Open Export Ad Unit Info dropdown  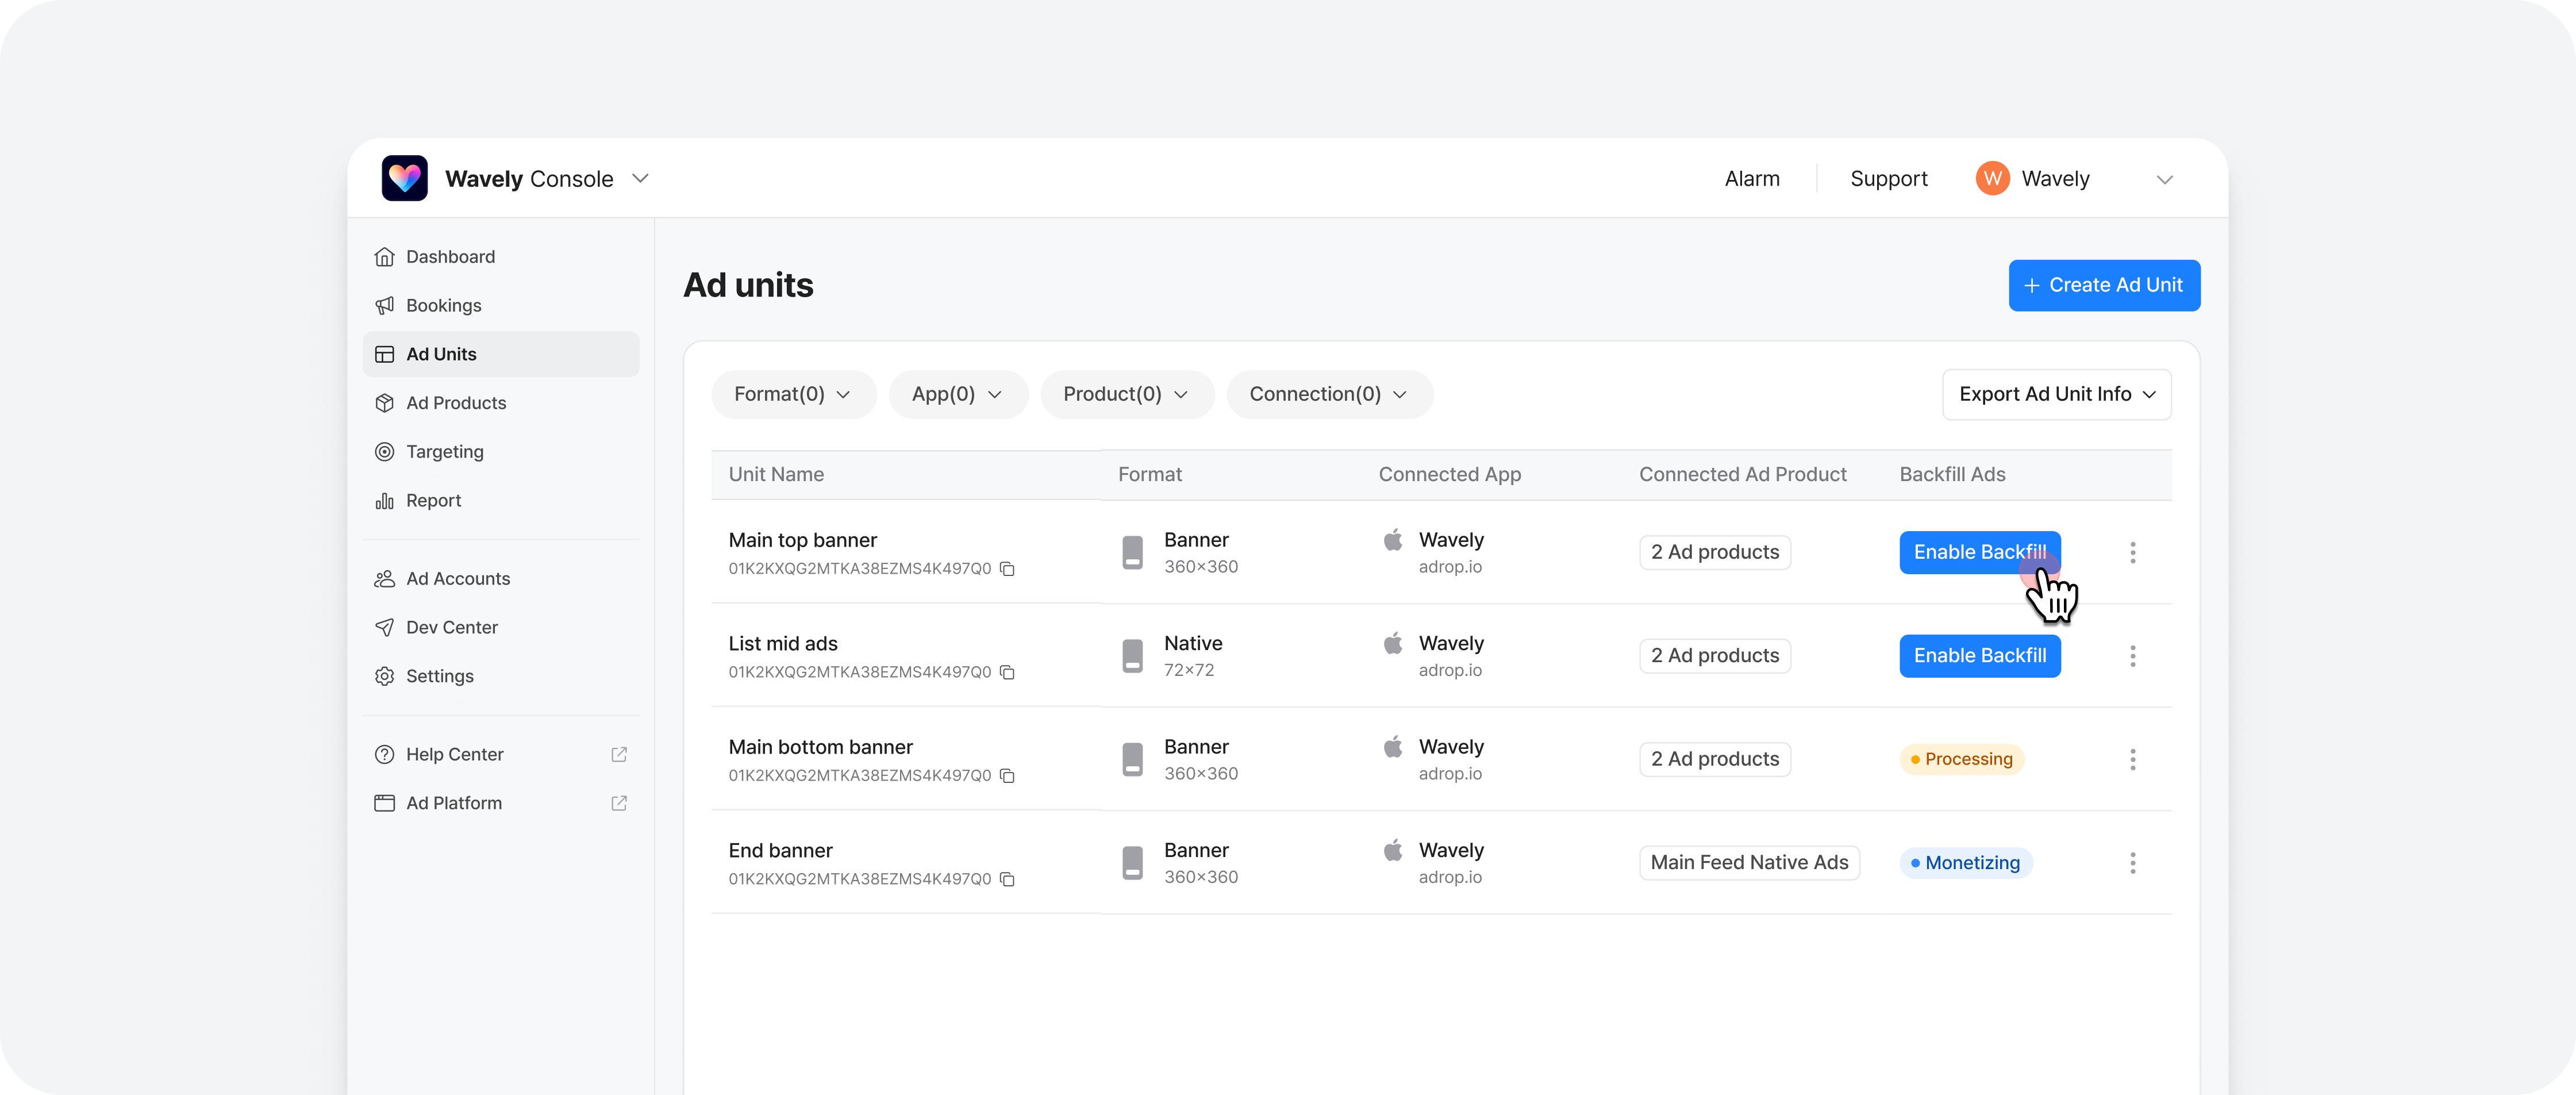pos(2056,394)
